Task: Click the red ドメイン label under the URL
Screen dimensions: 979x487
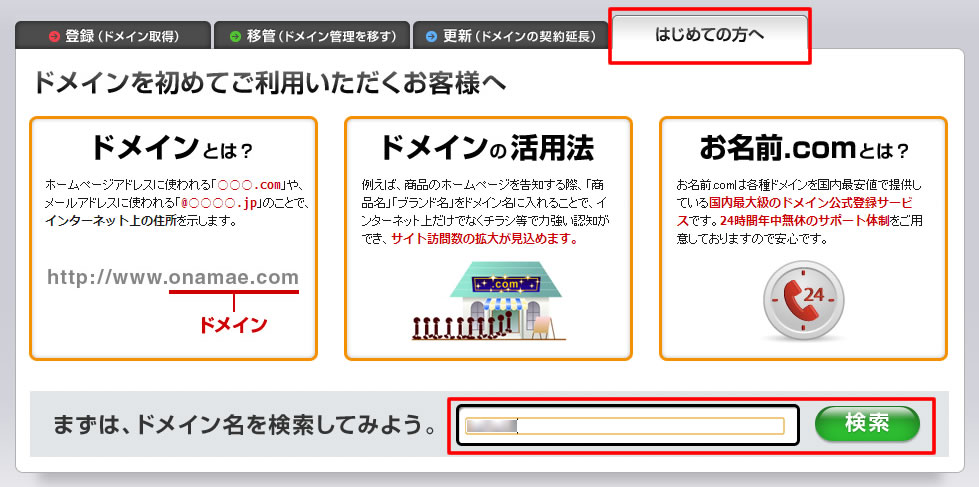Action: click(x=233, y=325)
